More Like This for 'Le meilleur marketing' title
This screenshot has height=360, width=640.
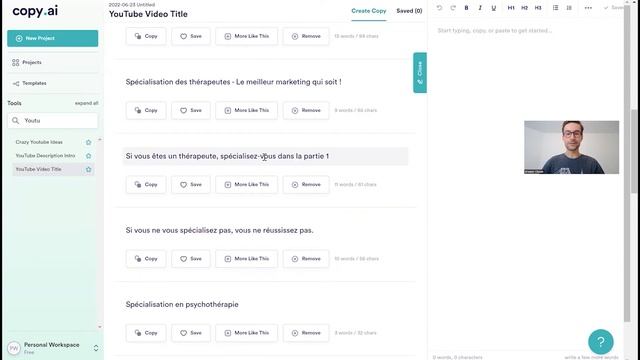[x=247, y=111]
